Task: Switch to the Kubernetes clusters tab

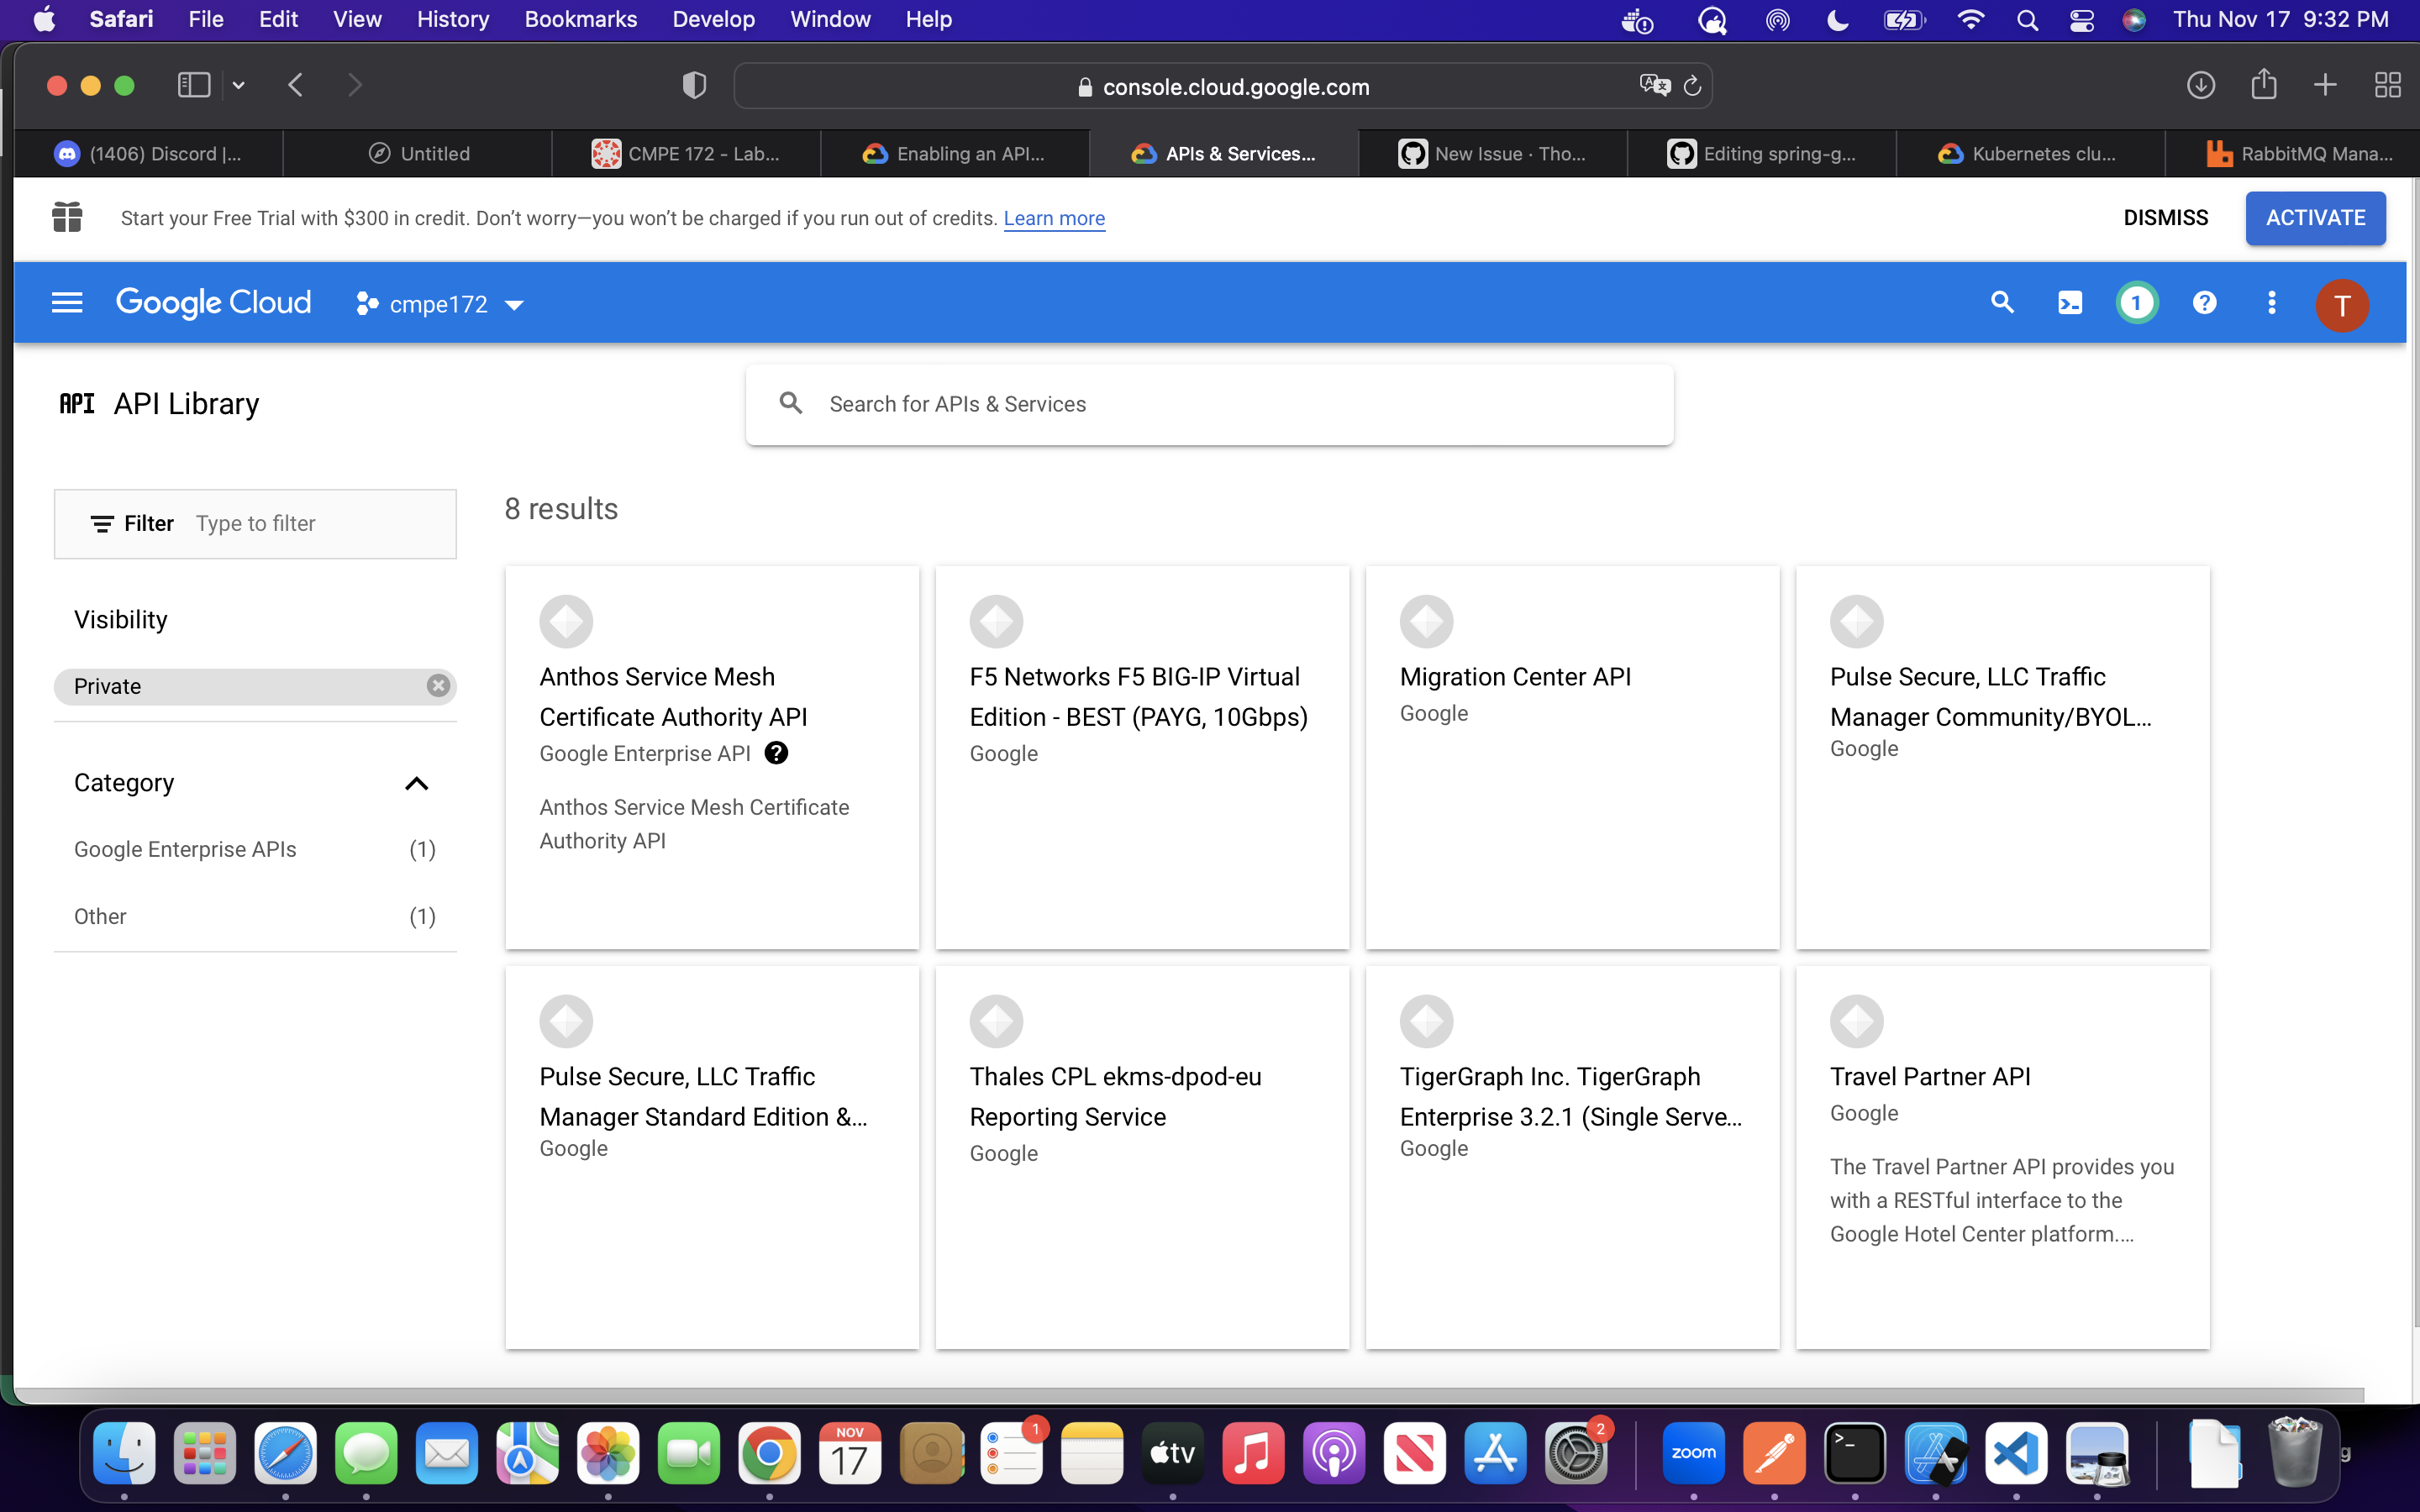Action: point(2030,154)
